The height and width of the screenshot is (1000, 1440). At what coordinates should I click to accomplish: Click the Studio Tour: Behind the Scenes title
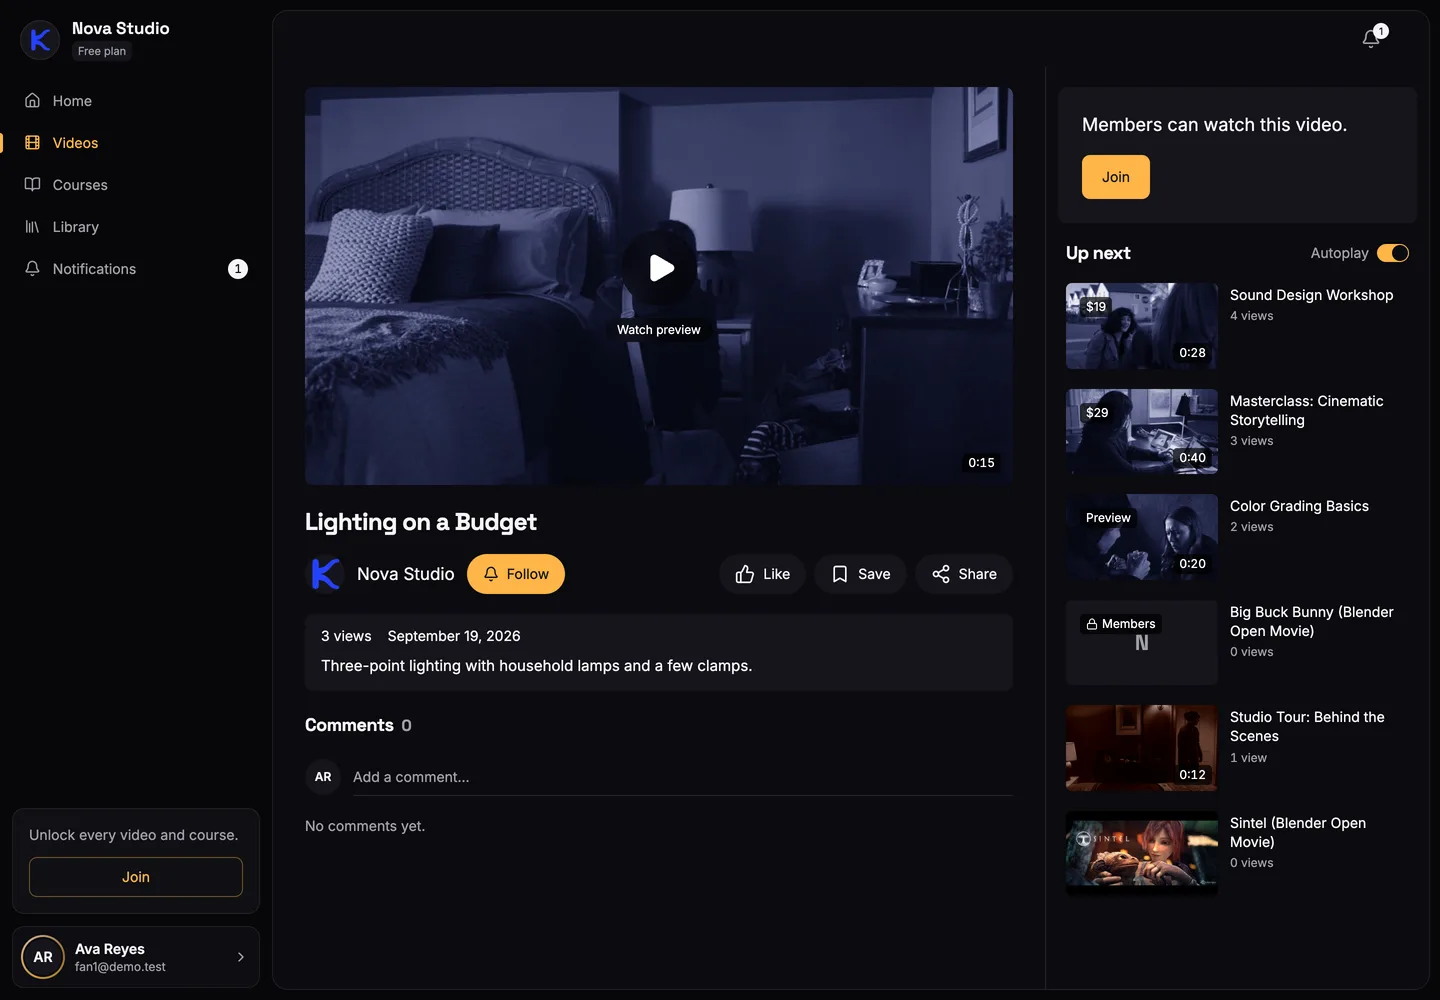1307,727
